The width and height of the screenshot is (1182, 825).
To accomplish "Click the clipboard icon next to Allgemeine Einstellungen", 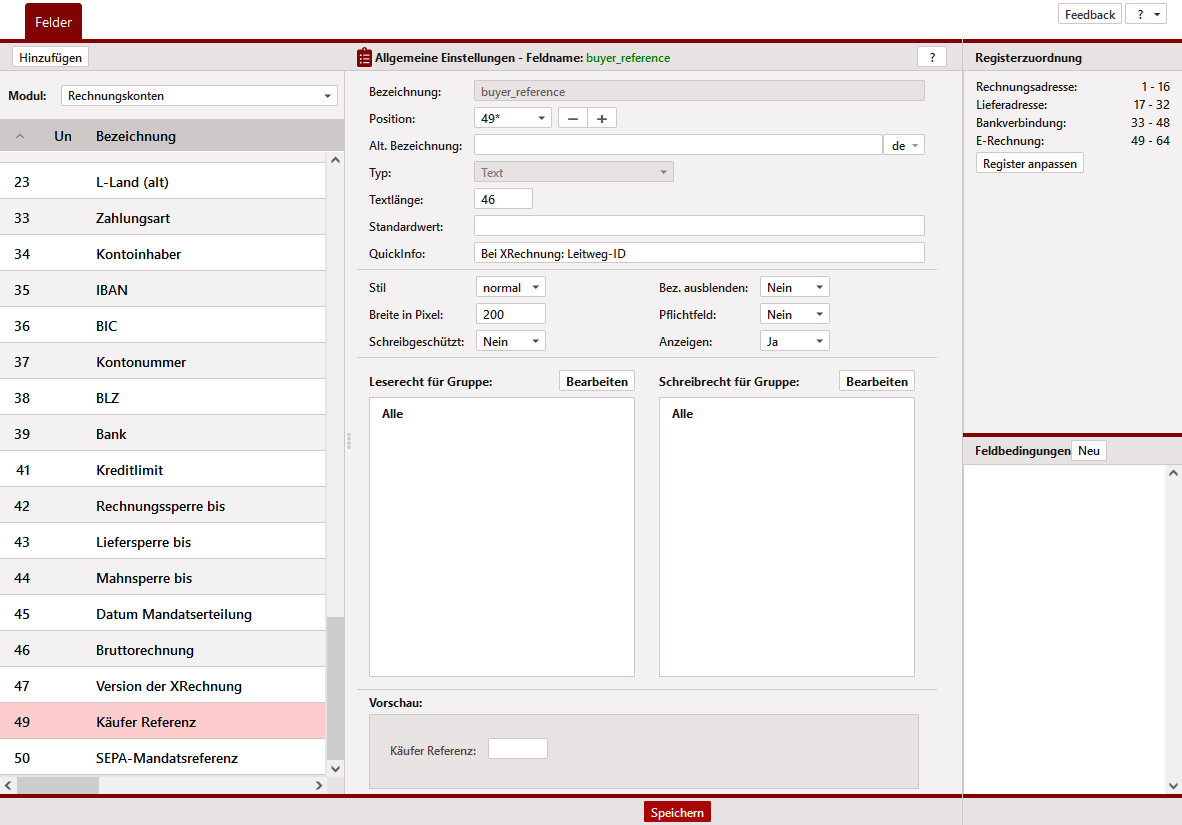I will pos(364,58).
